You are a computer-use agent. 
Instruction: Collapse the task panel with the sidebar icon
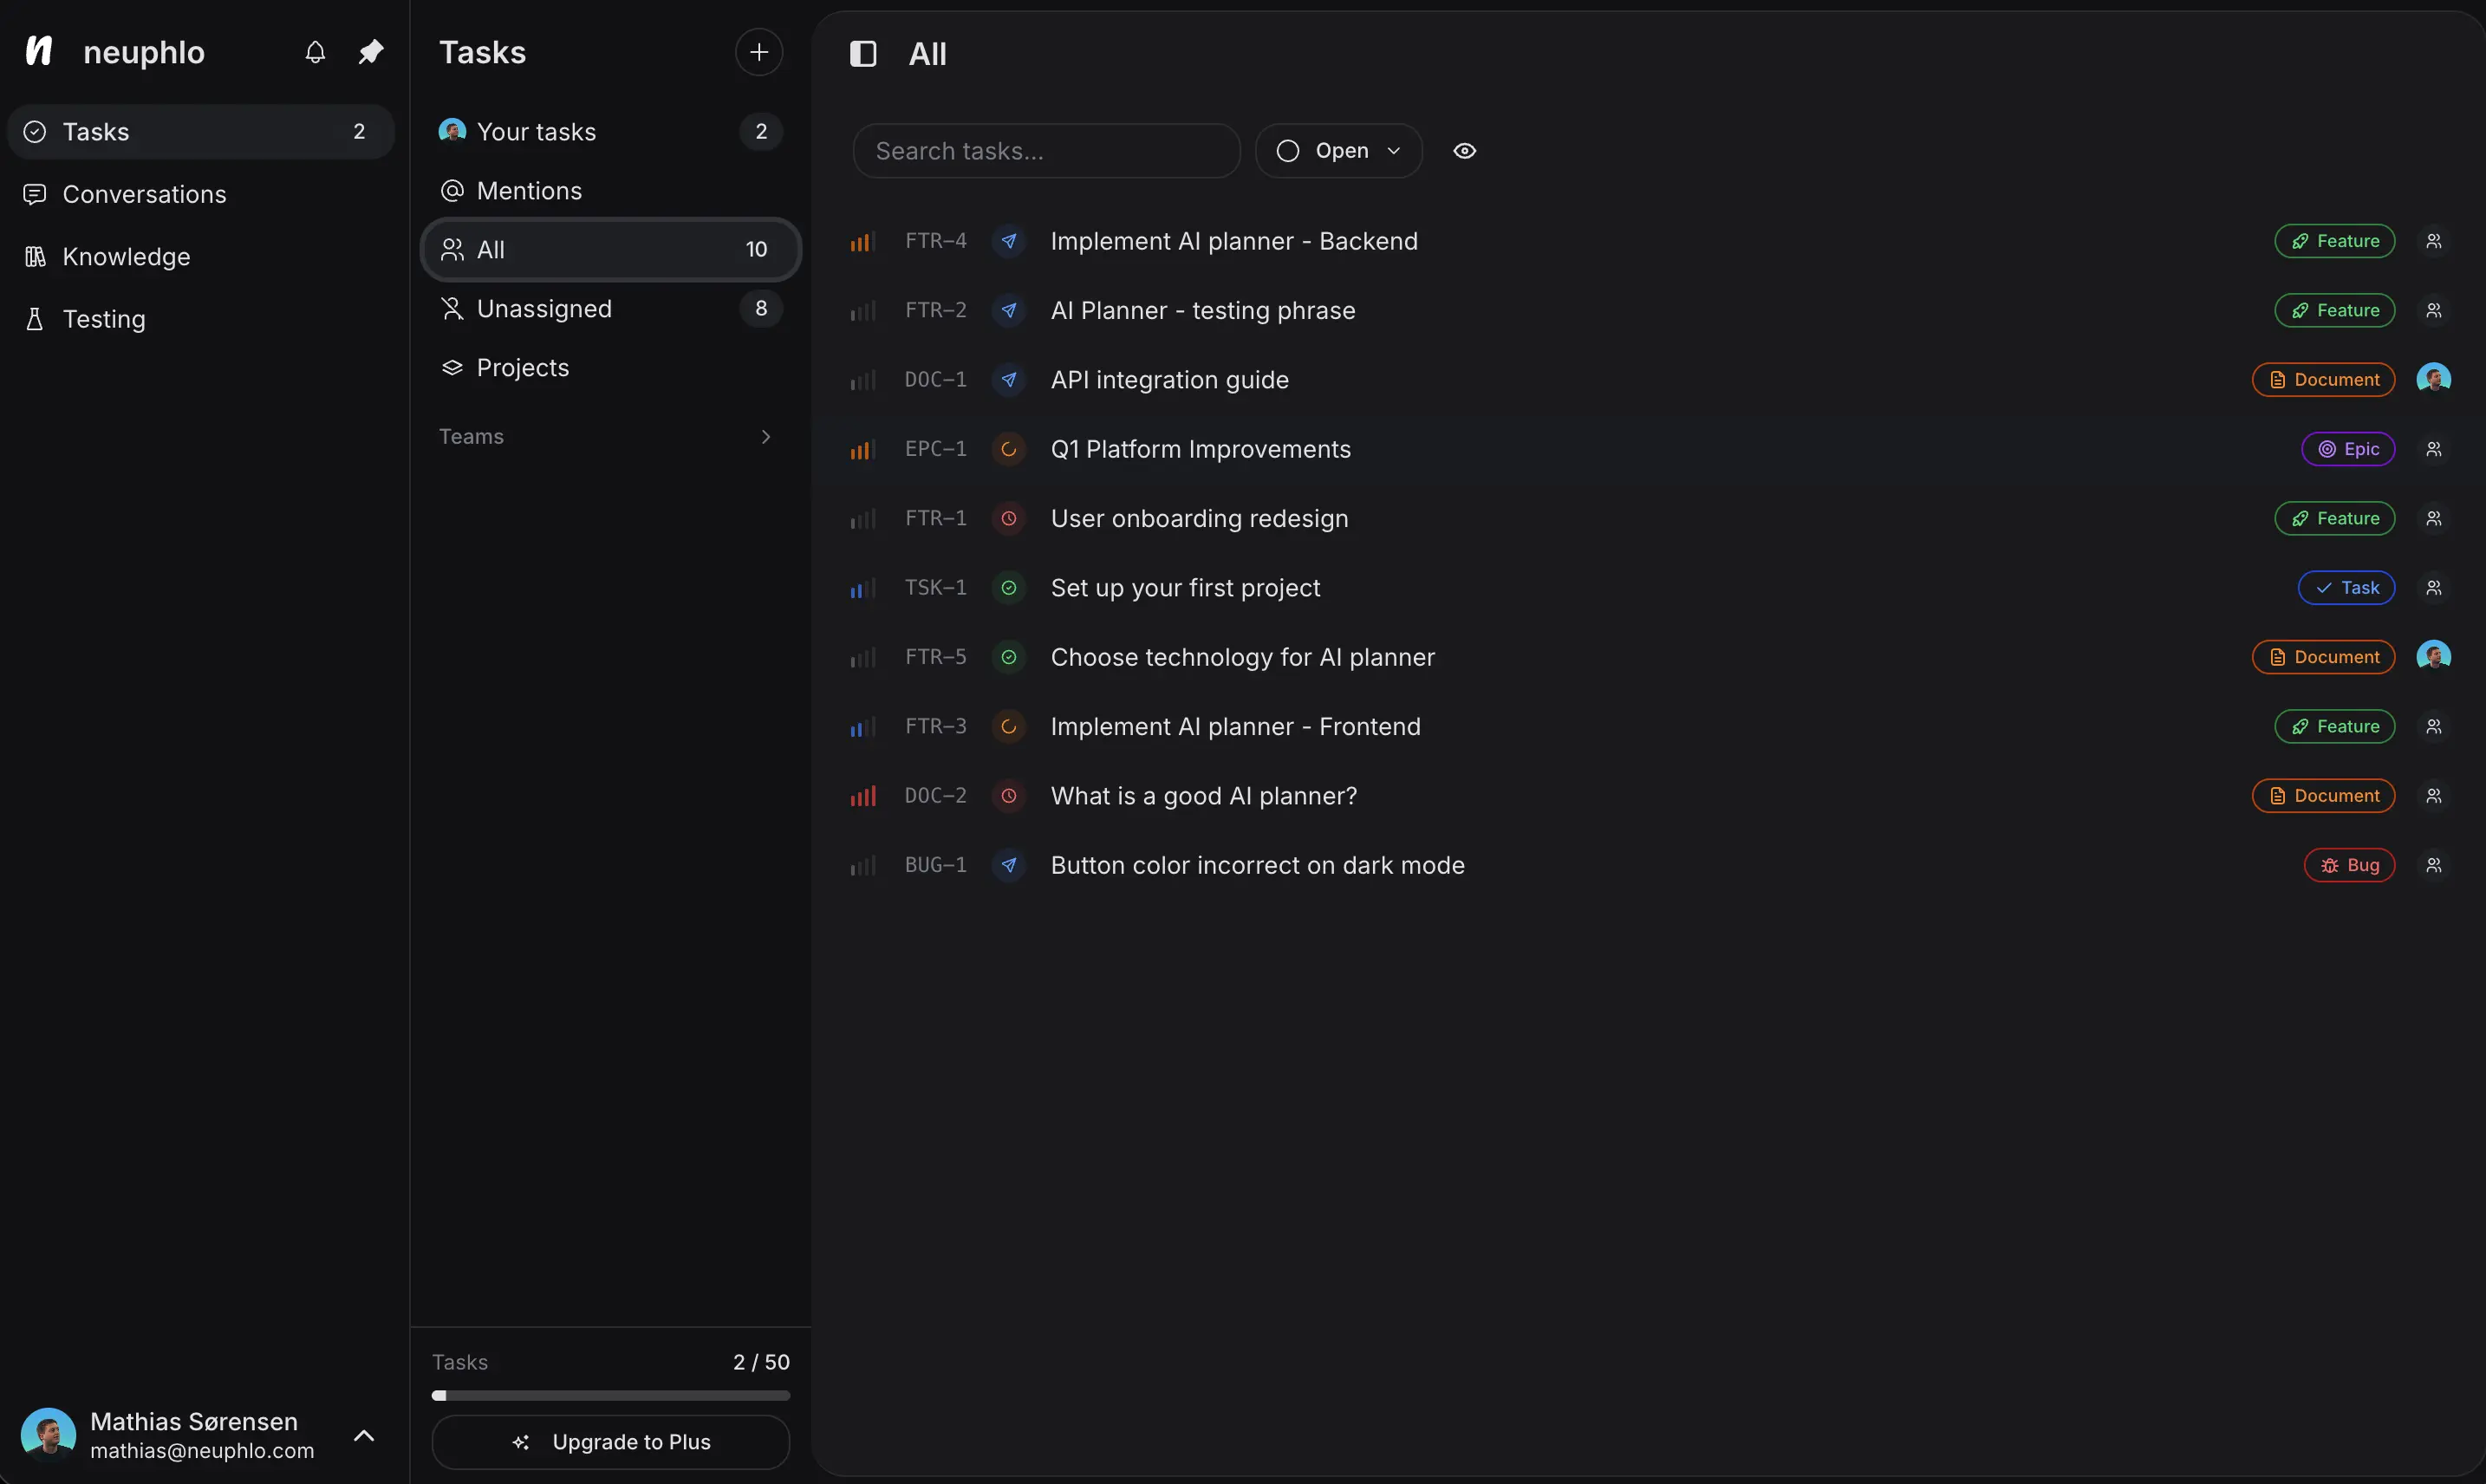(x=862, y=53)
